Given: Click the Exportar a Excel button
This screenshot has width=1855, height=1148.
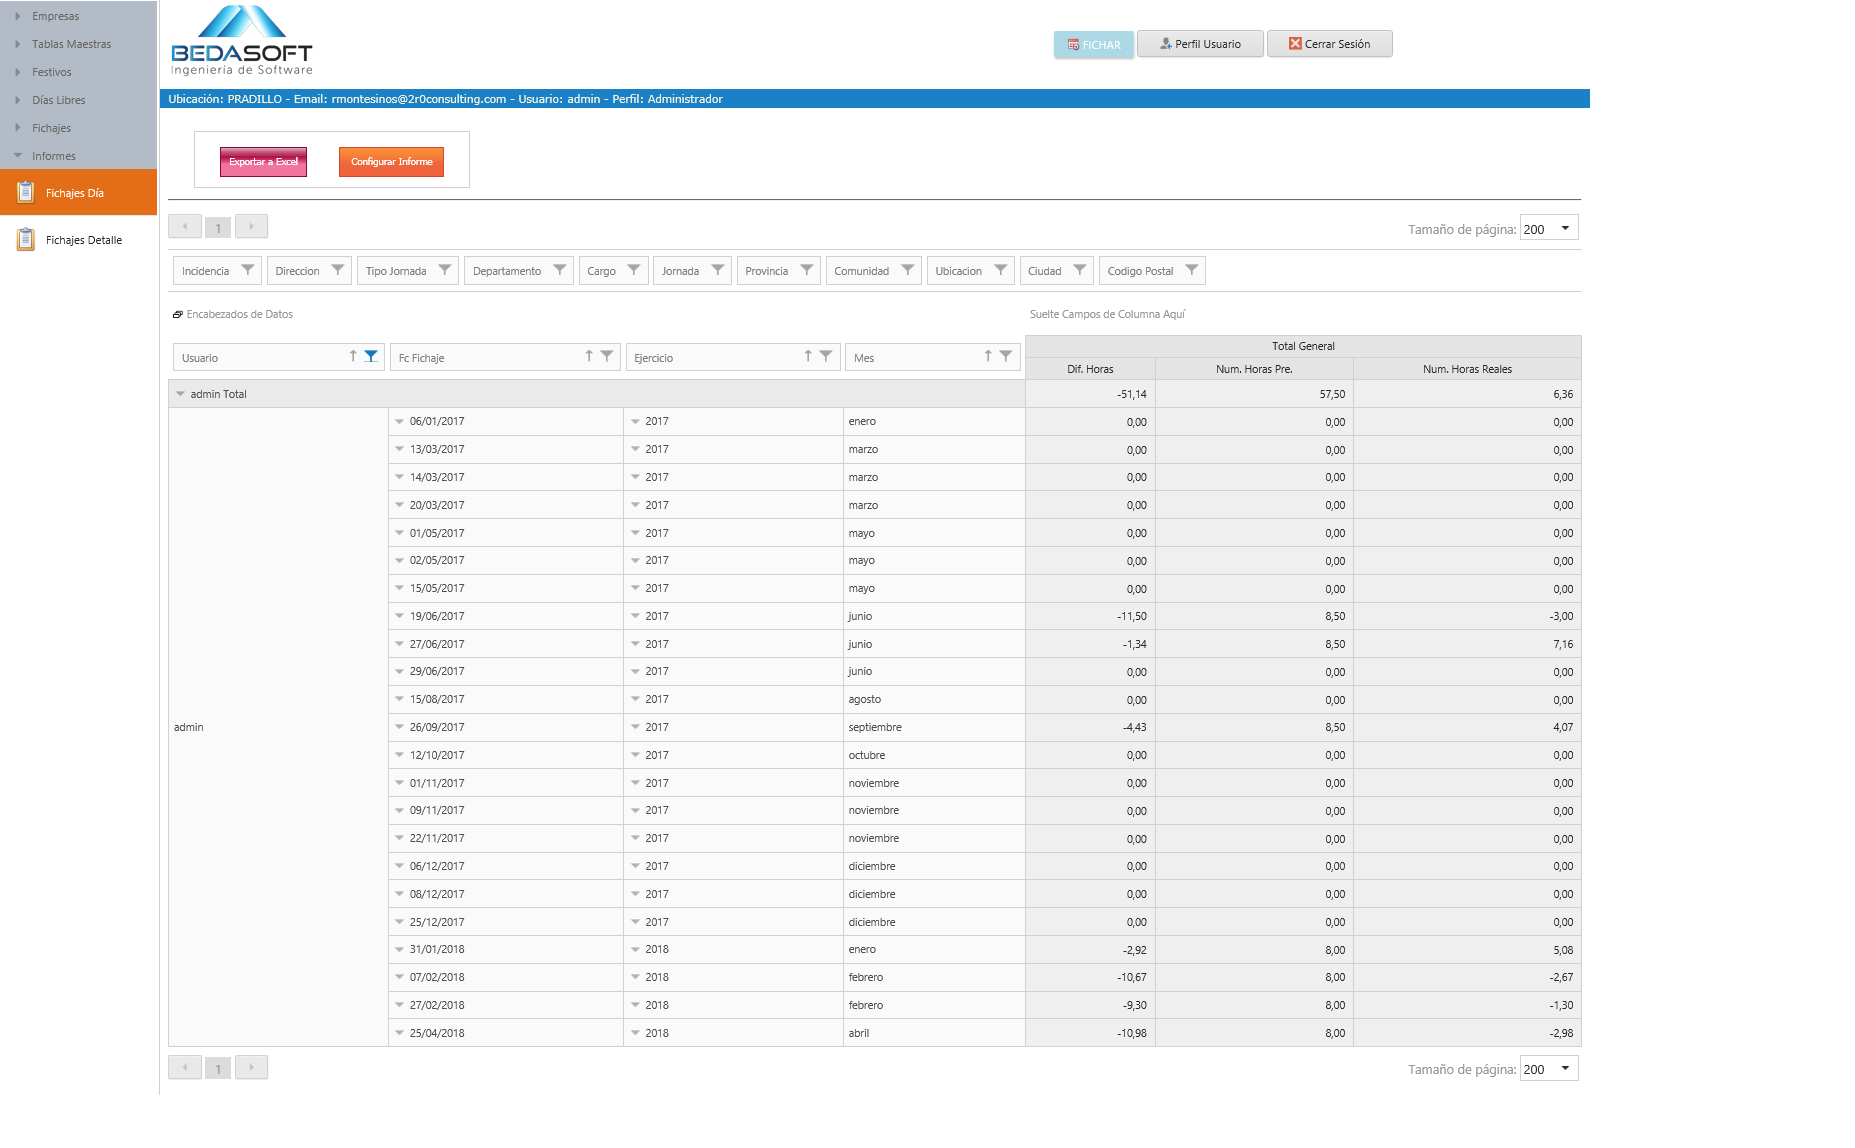Looking at the screenshot, I should point(263,162).
